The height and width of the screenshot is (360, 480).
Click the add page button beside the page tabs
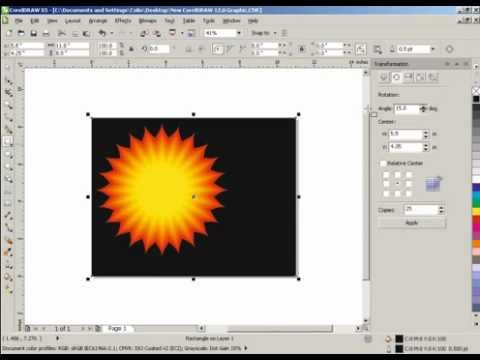click(98, 329)
